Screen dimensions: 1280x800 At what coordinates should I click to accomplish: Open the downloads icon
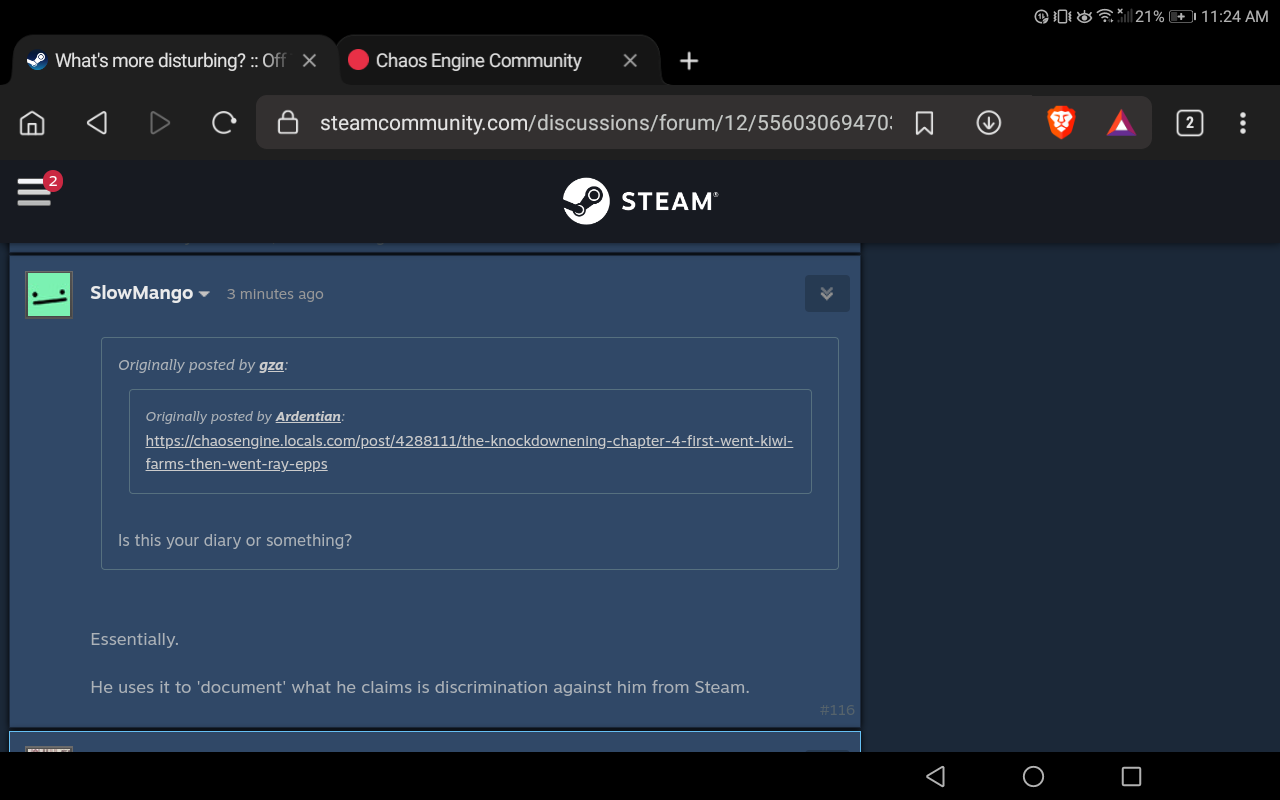989,123
